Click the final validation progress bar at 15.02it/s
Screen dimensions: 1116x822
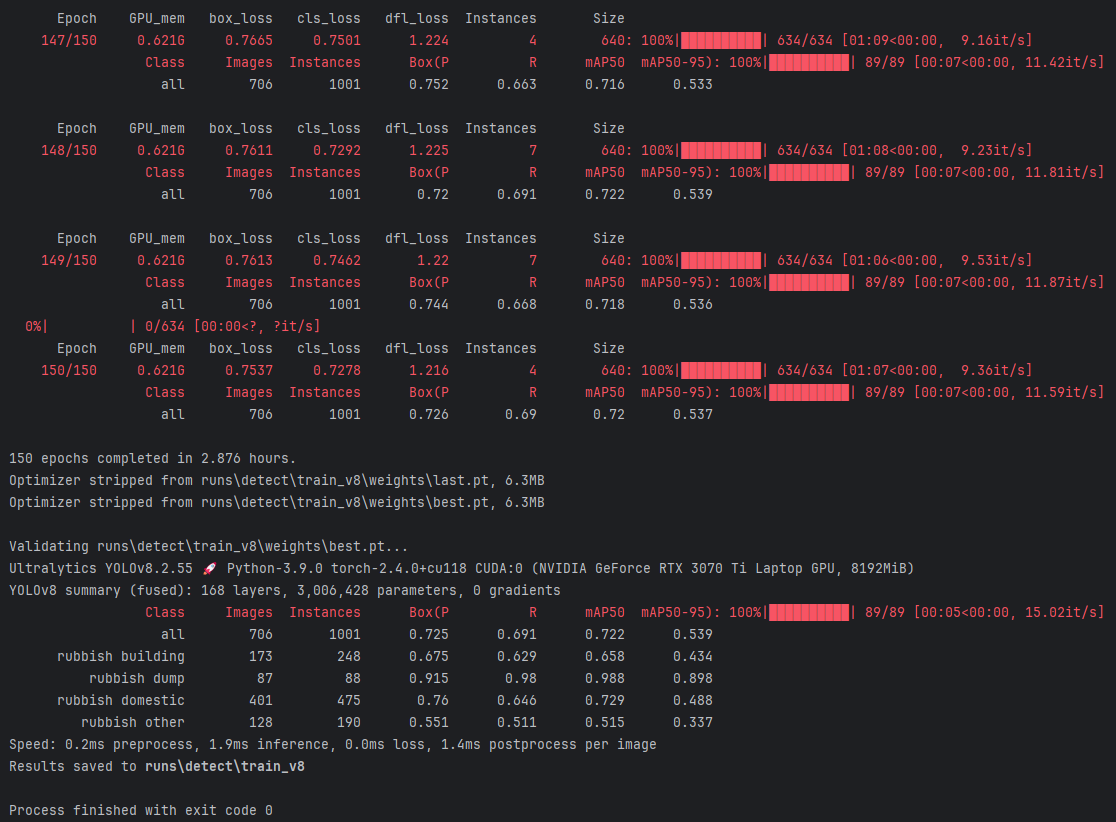809,612
